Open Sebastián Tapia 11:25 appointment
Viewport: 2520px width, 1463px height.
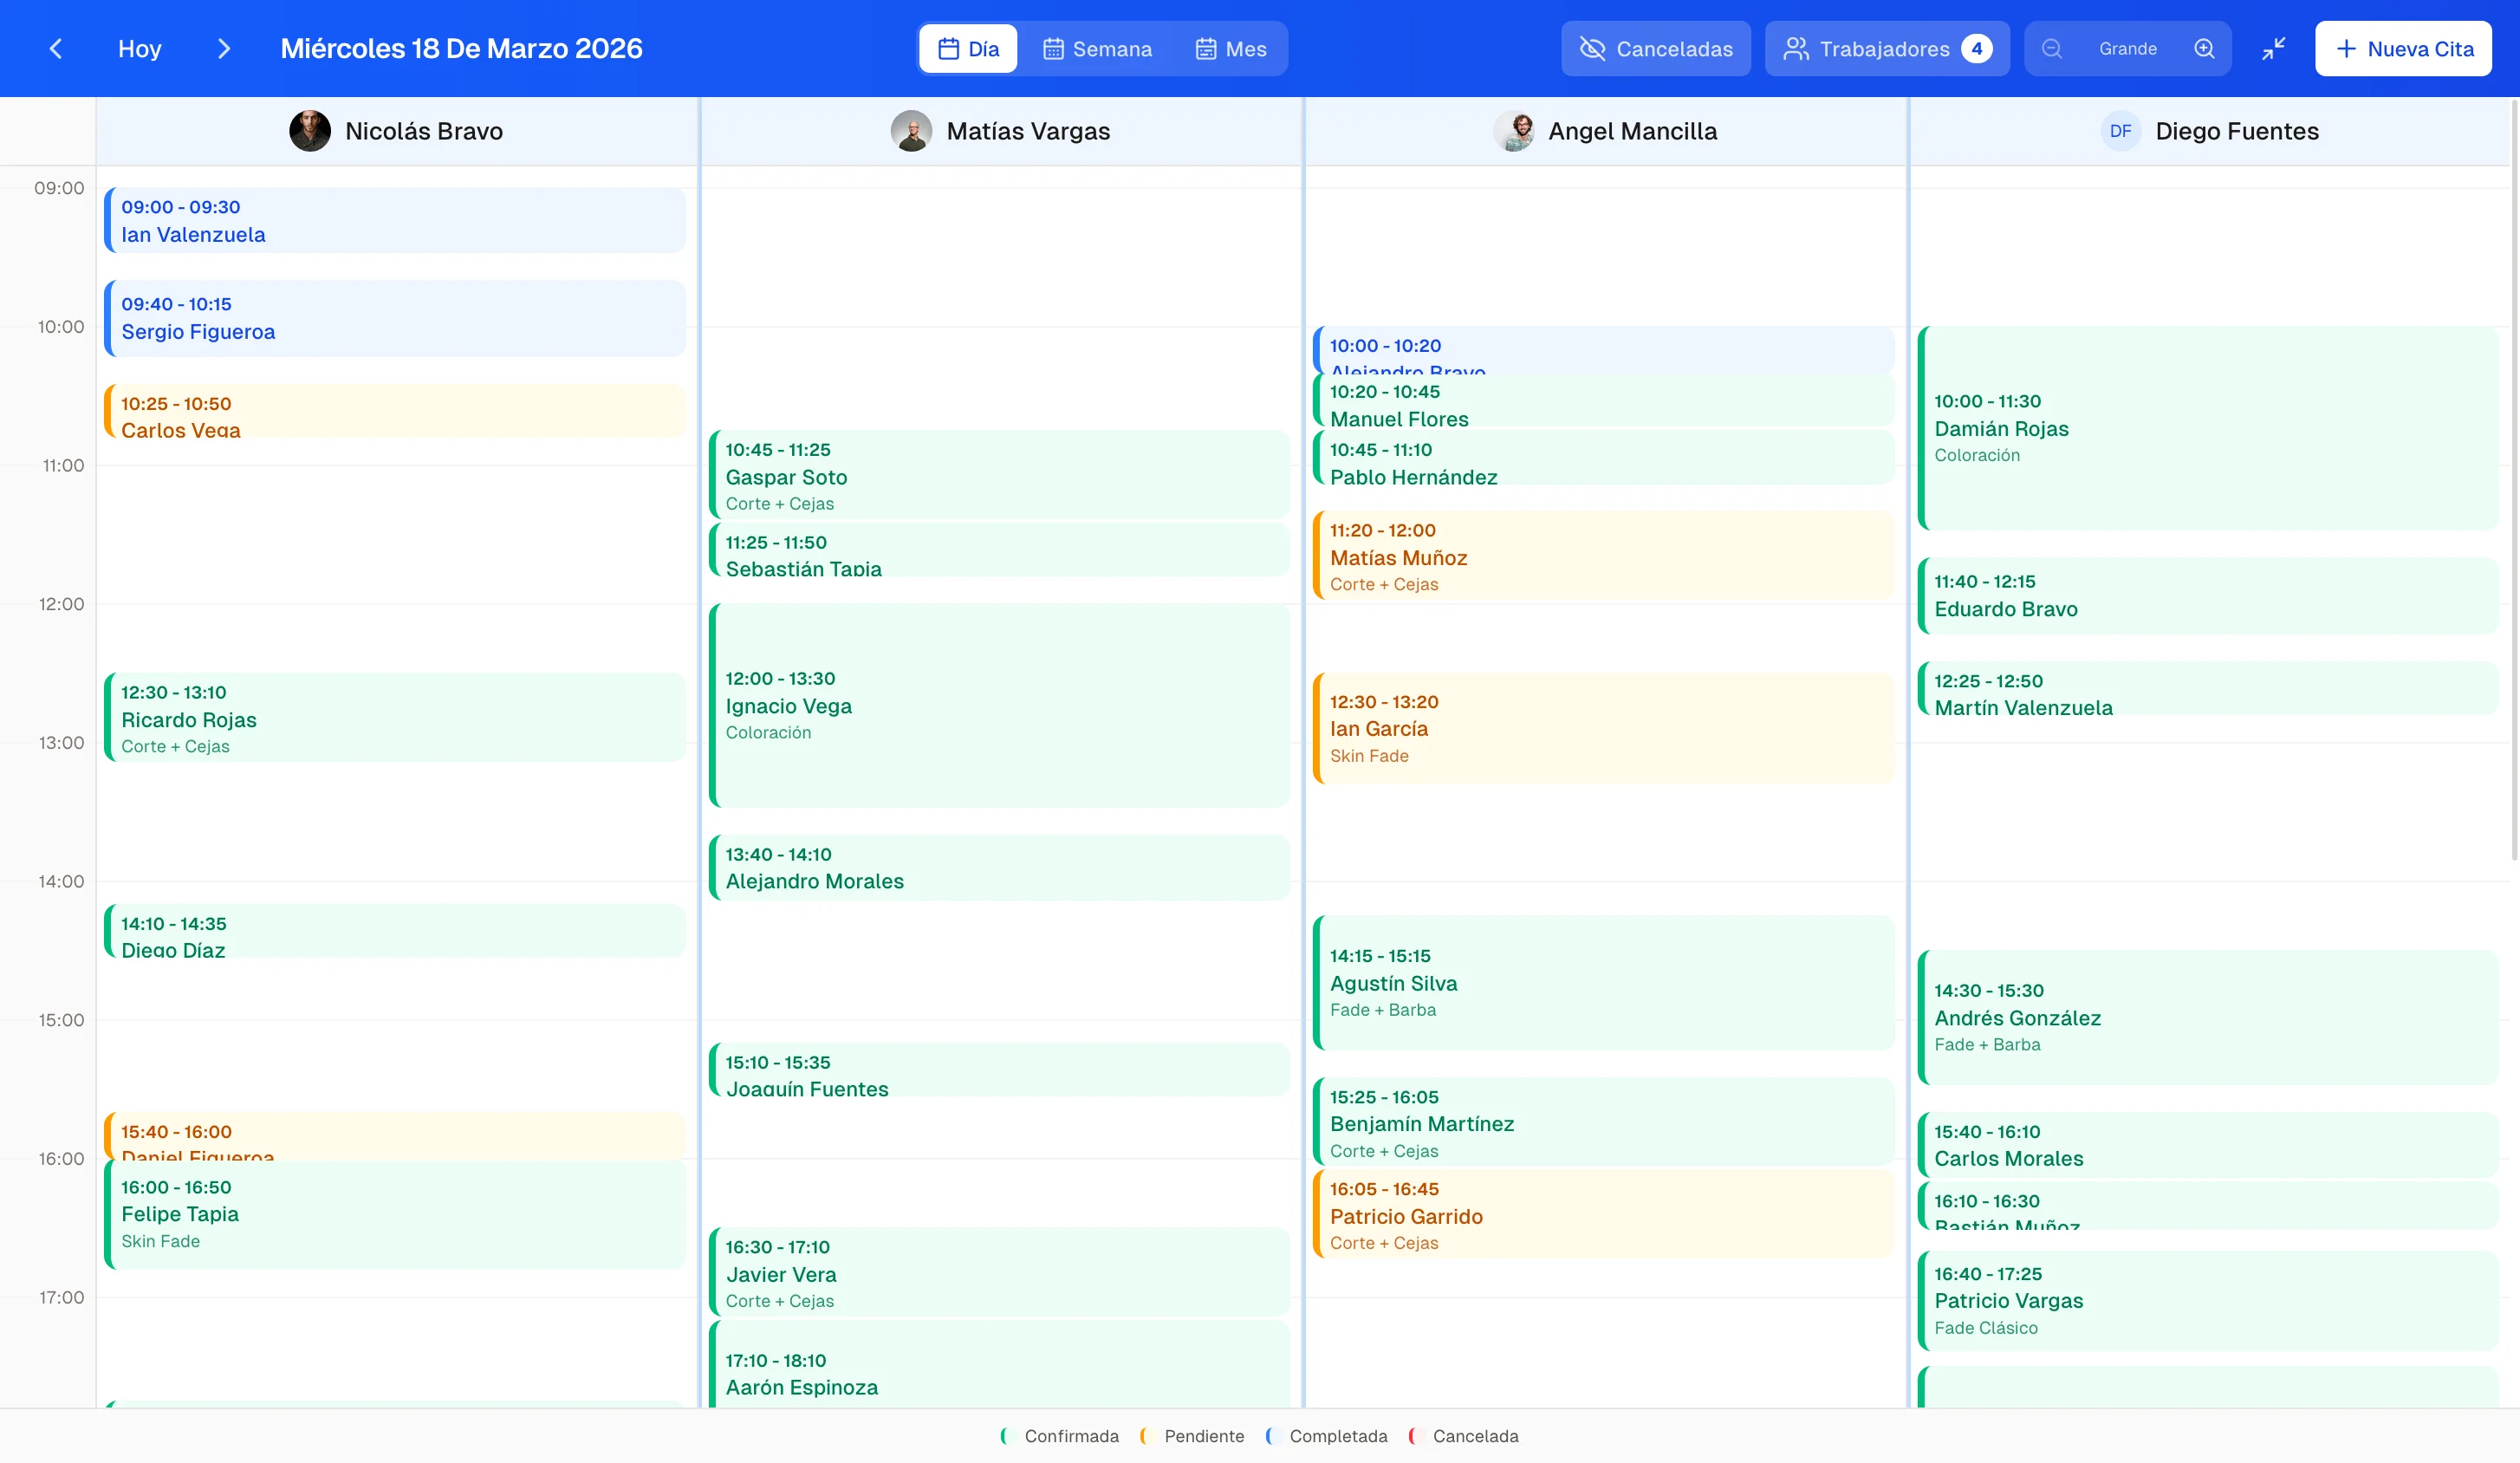[999, 550]
